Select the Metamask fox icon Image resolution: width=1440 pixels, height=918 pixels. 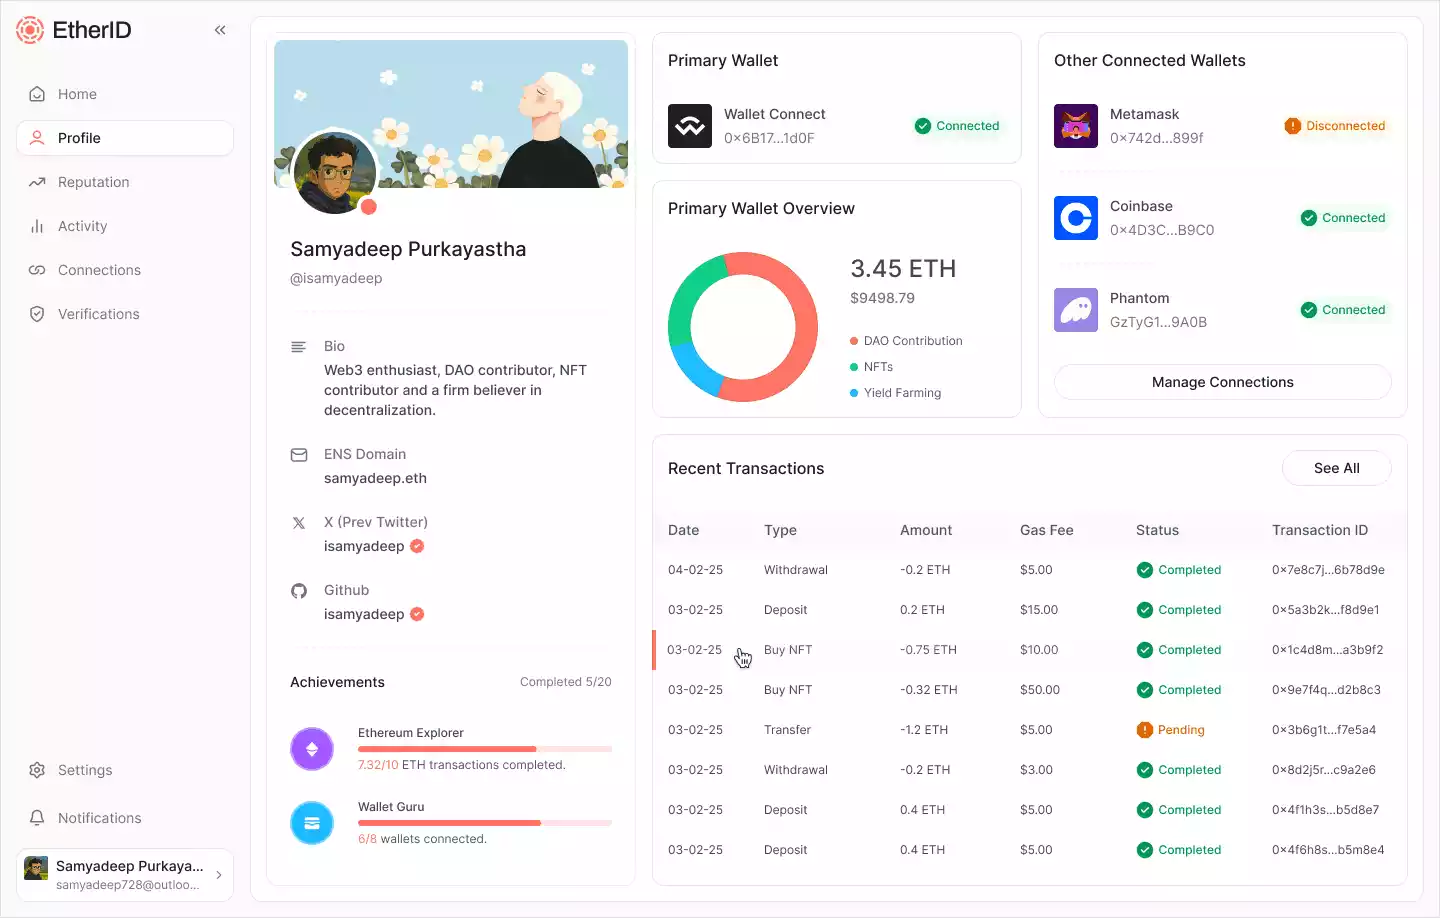click(x=1076, y=126)
